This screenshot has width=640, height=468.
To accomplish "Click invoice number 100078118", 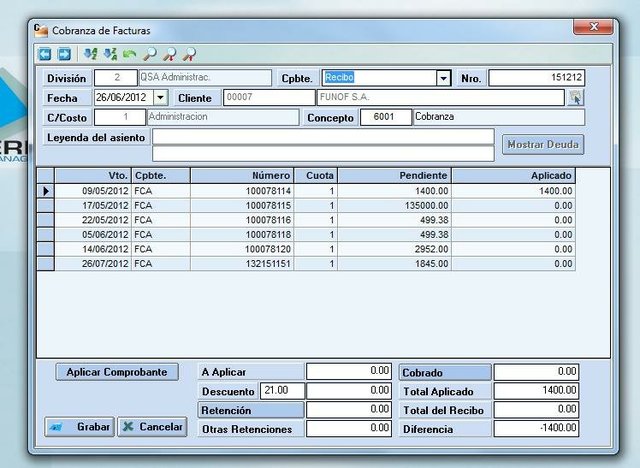I will tap(268, 235).
